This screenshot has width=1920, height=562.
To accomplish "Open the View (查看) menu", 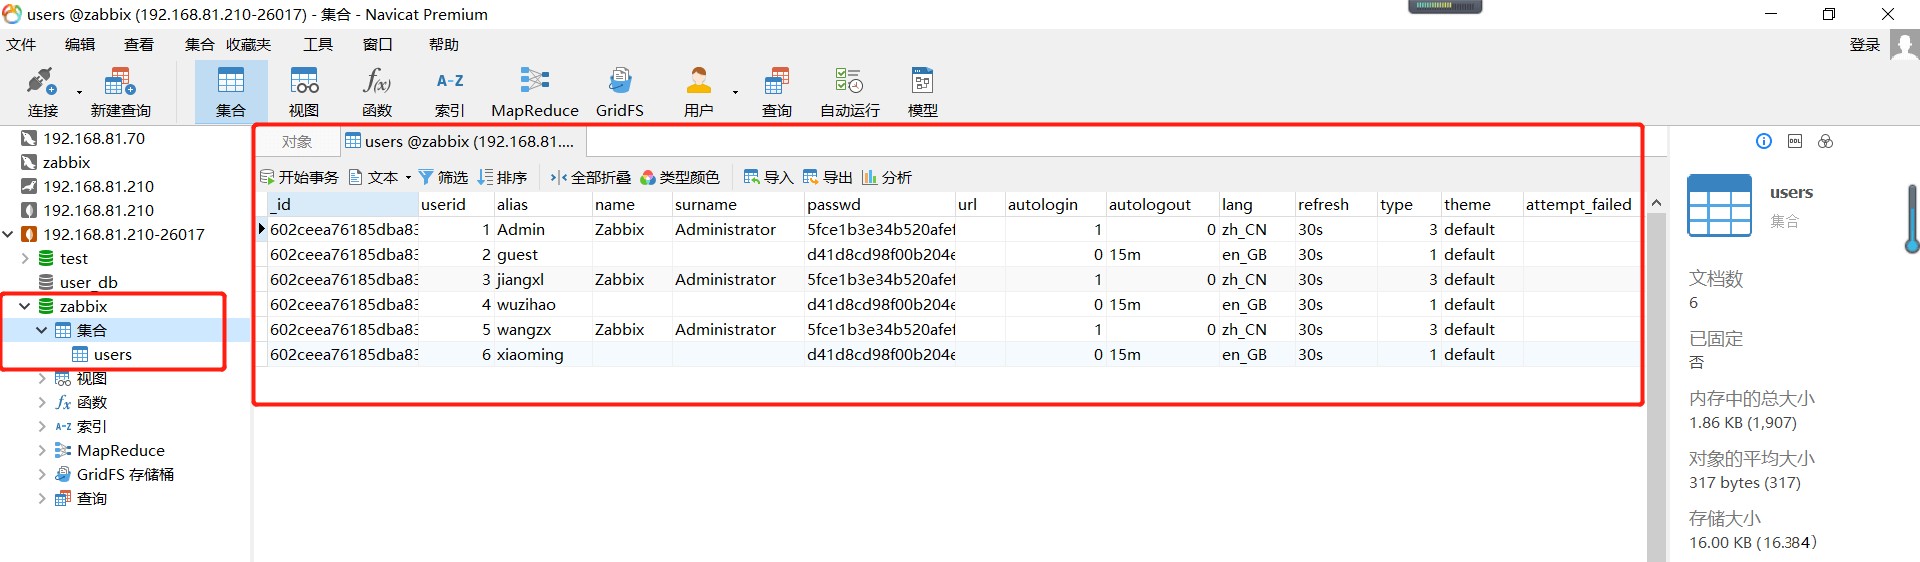I will coord(139,44).
